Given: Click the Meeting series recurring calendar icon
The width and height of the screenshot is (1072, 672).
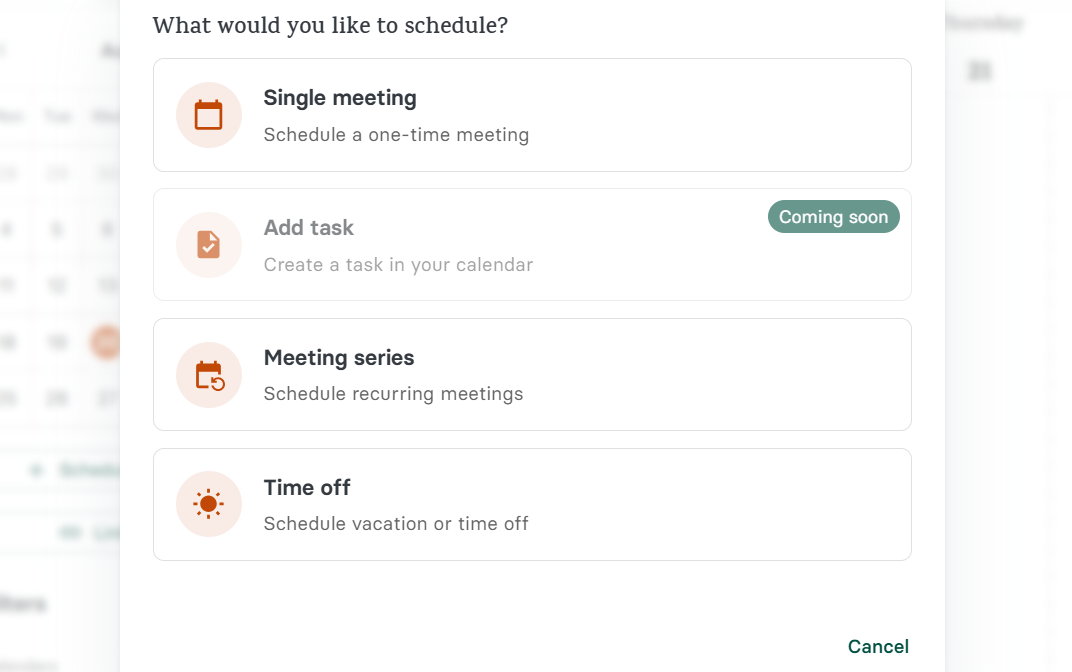Looking at the screenshot, I should pos(208,374).
